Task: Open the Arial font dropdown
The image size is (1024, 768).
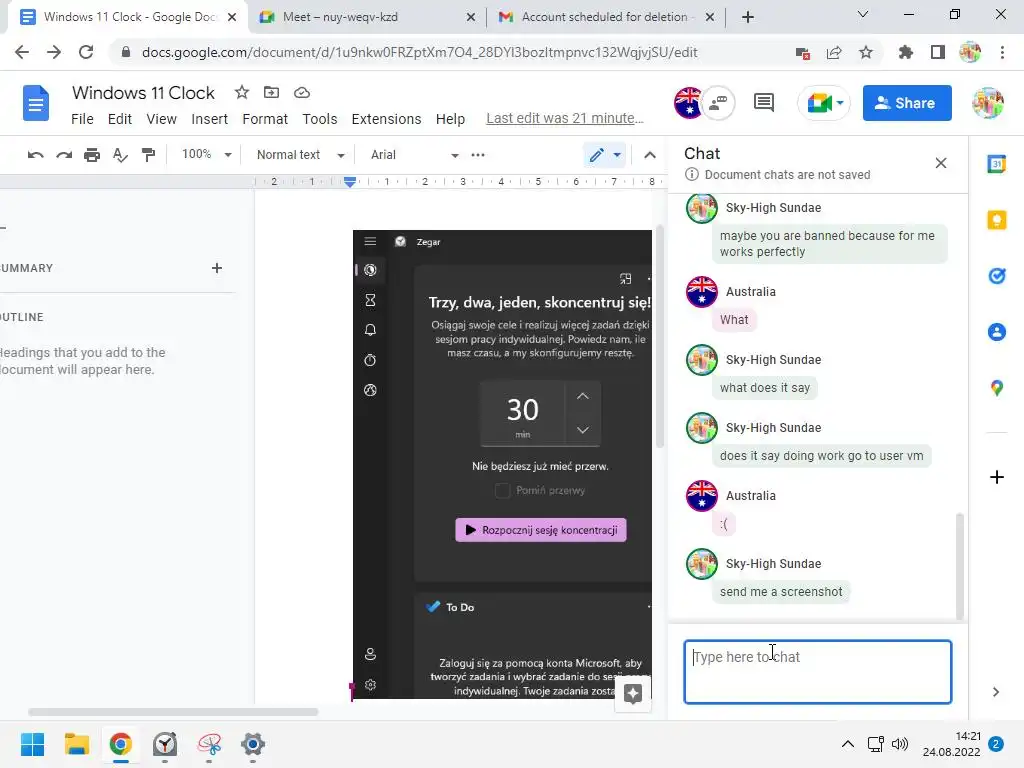Action: (414, 155)
